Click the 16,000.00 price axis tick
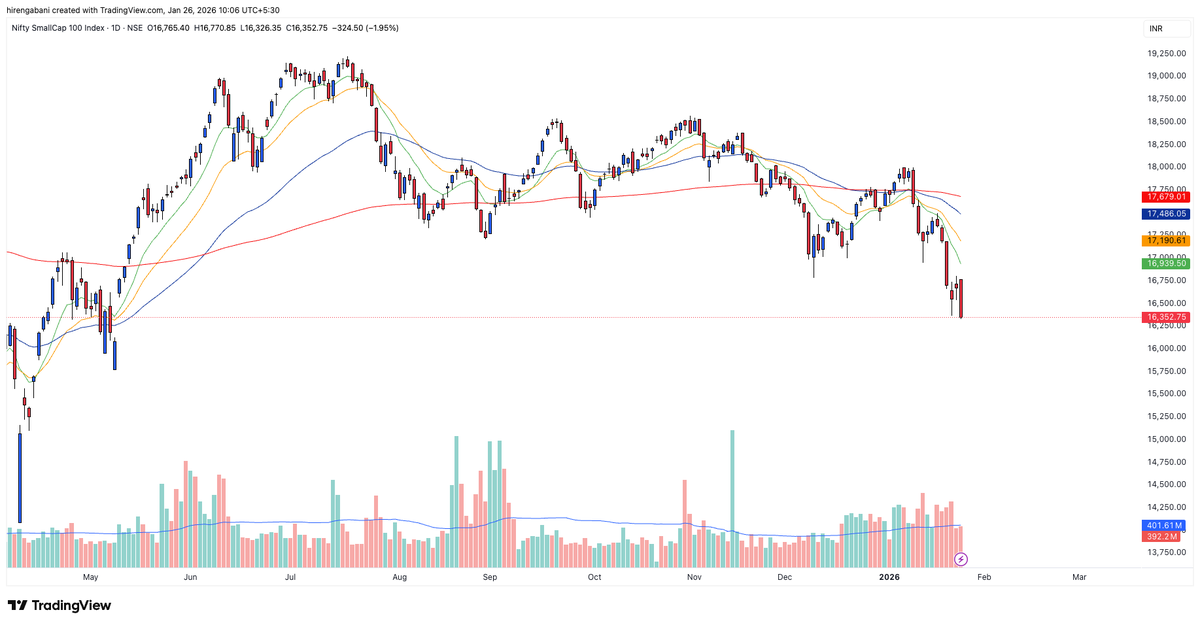 pyautogui.click(x=1167, y=348)
